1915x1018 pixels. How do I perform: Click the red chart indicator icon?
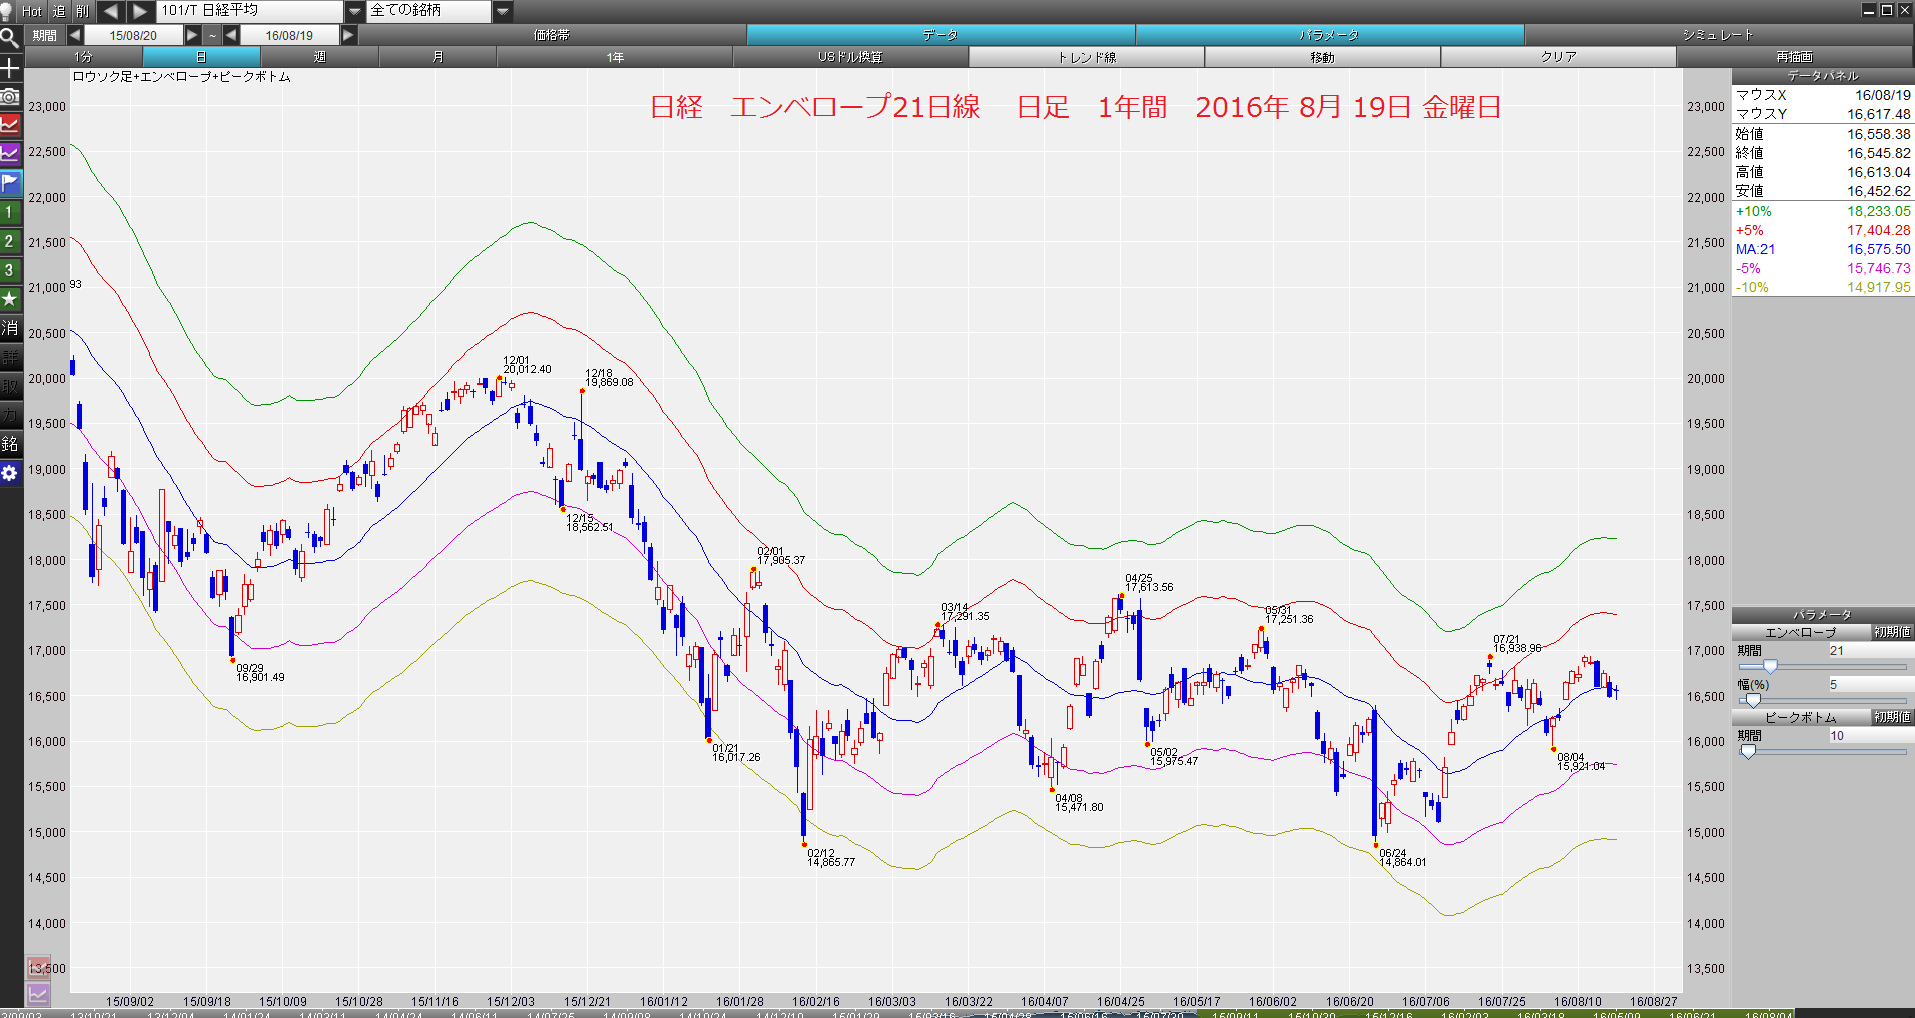[x=10, y=125]
